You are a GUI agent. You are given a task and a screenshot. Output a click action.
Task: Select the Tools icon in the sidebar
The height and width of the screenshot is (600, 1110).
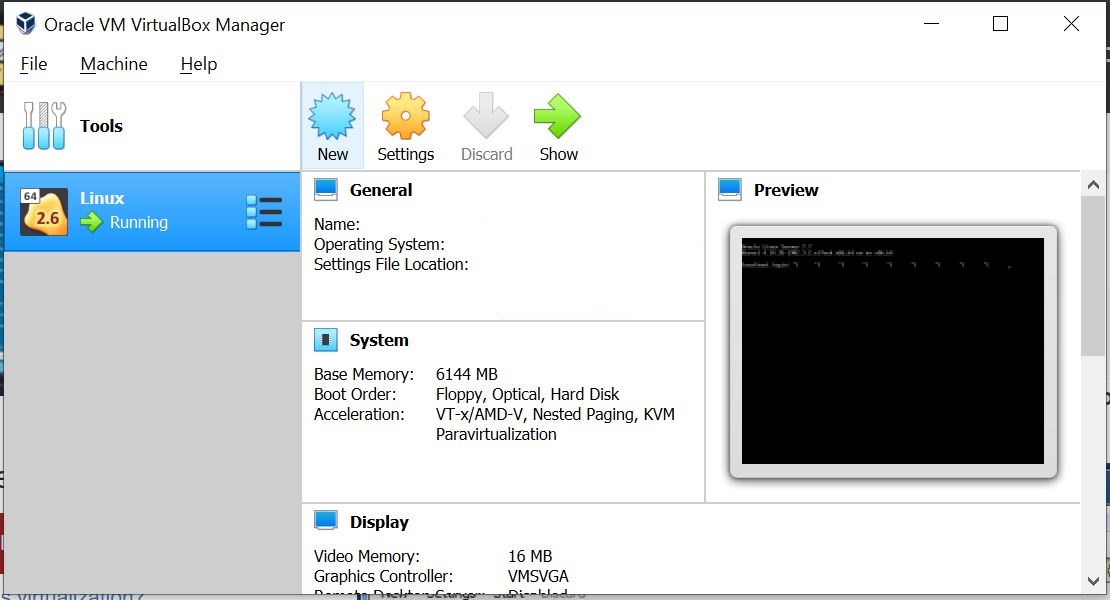(x=43, y=126)
